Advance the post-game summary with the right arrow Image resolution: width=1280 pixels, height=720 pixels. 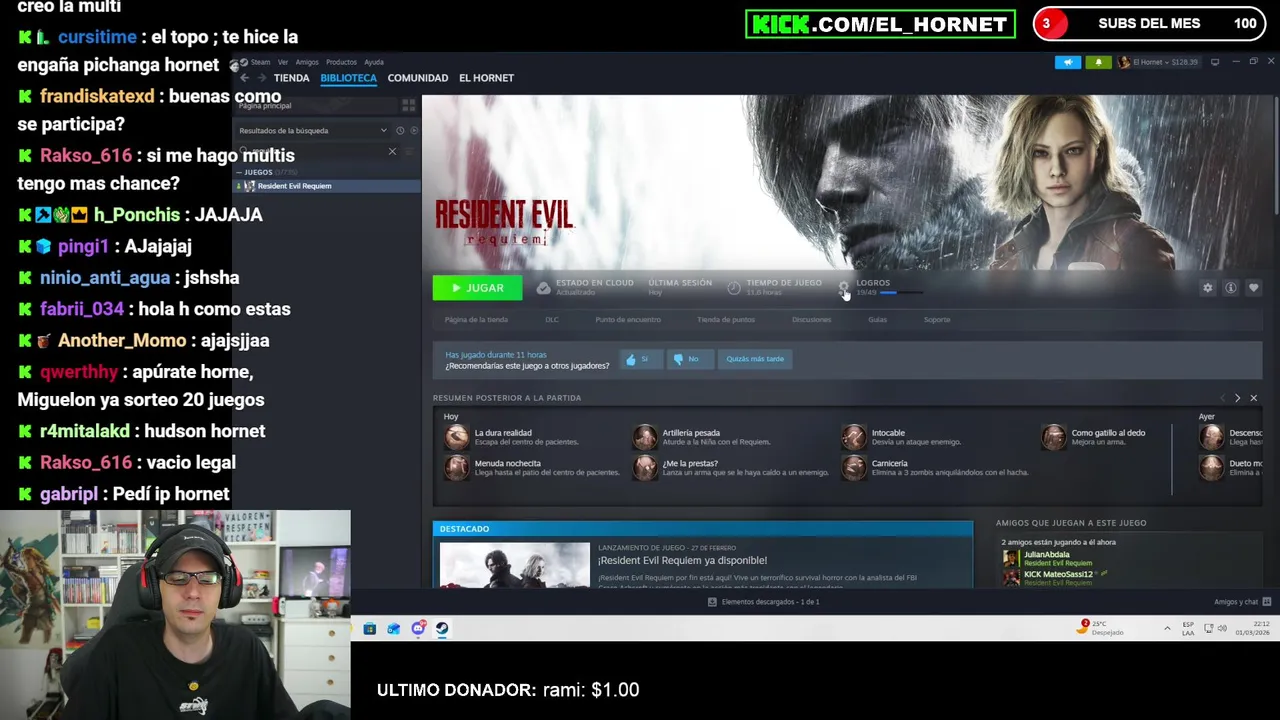point(1237,398)
